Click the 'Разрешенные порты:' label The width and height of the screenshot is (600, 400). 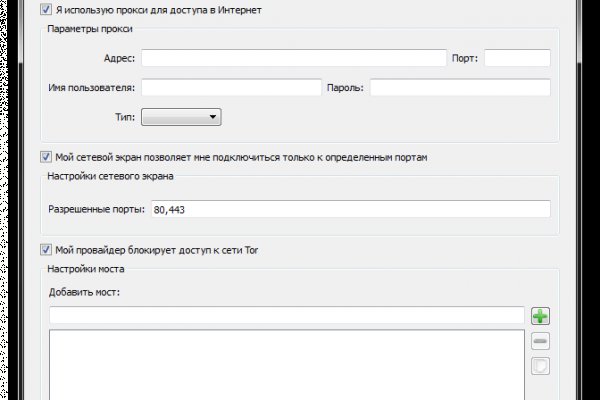pyautogui.click(x=96, y=210)
